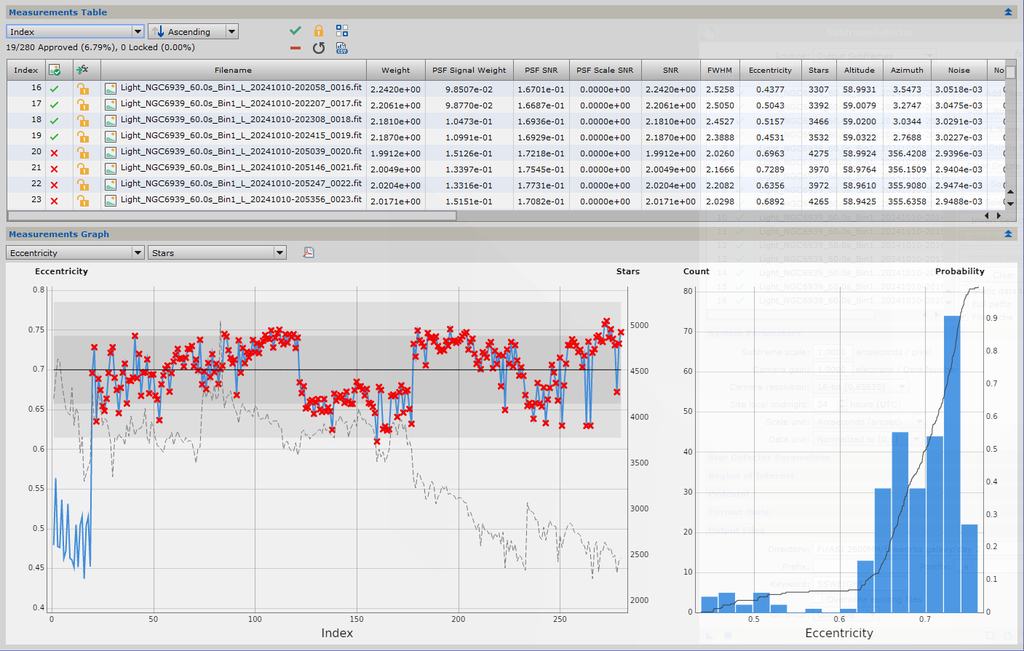Image resolution: width=1024 pixels, height=651 pixels.
Task: Click file icon for image ending _0019.fit
Action: [111, 136]
